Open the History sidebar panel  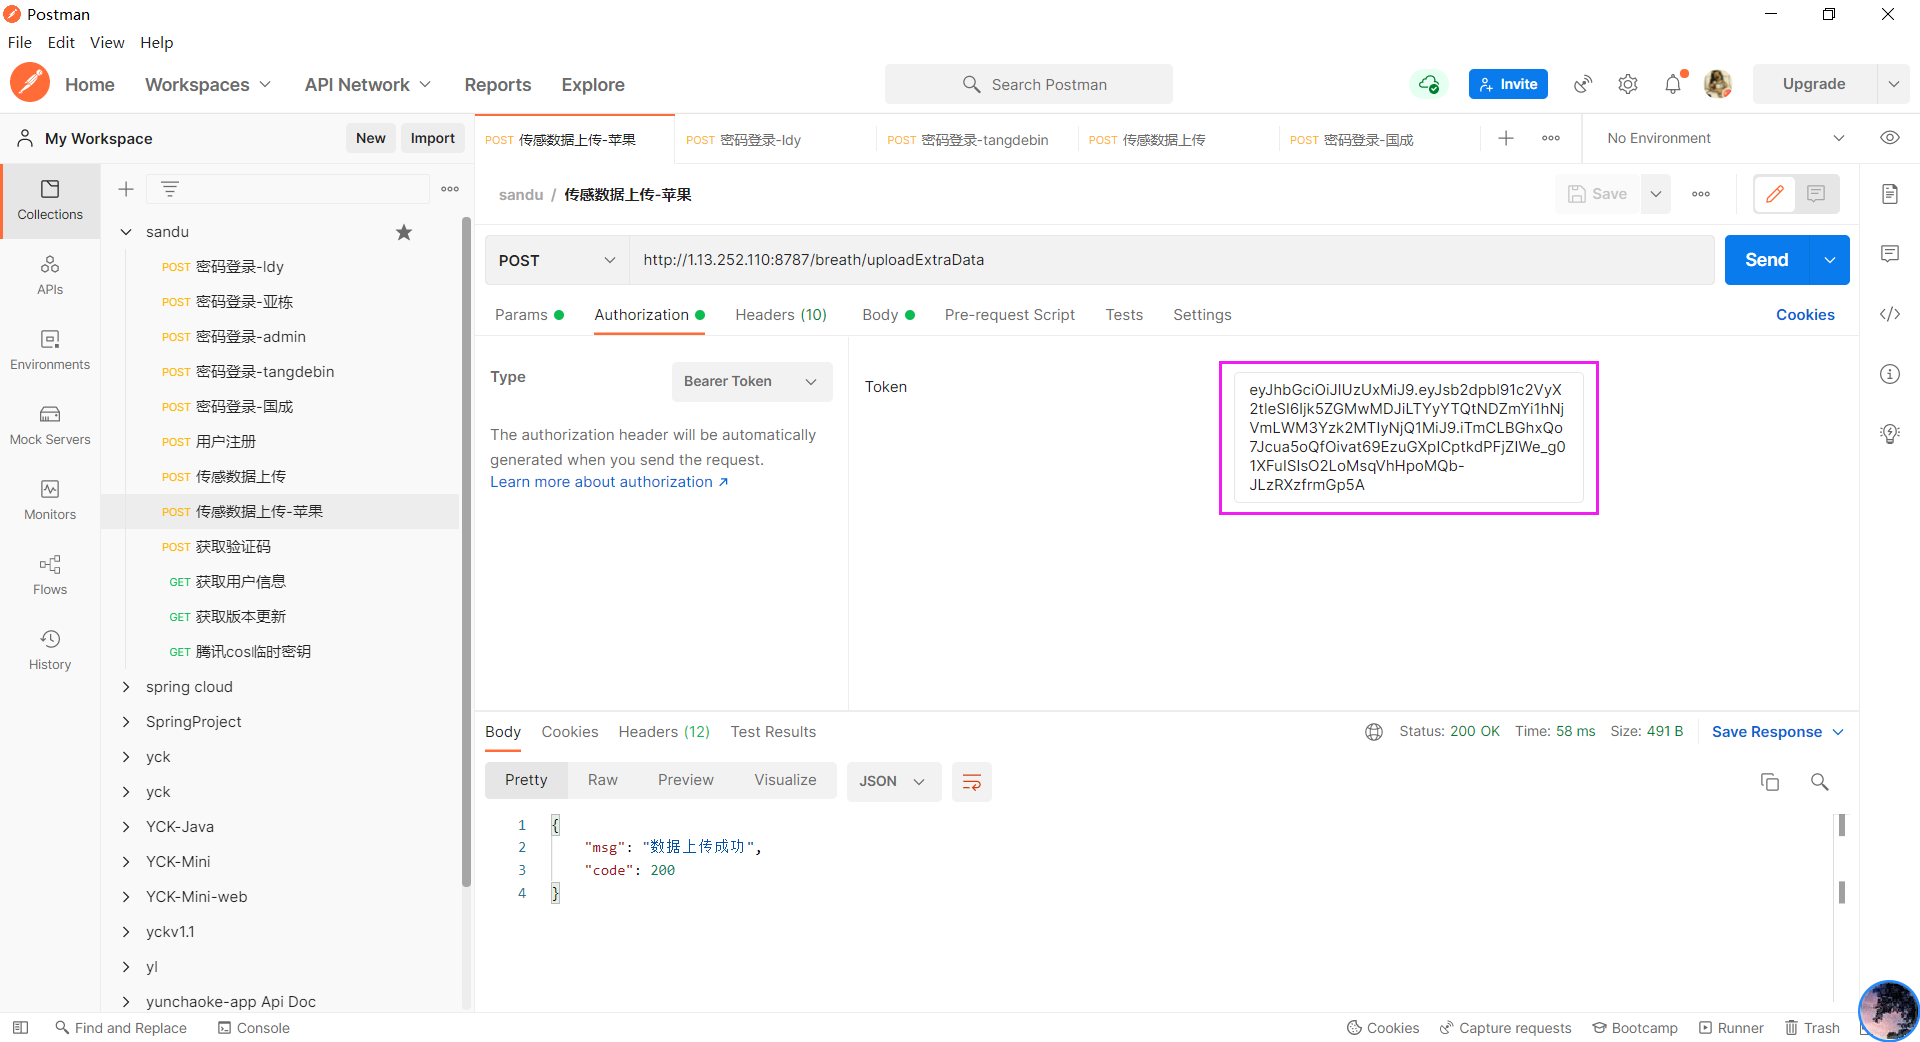50,650
